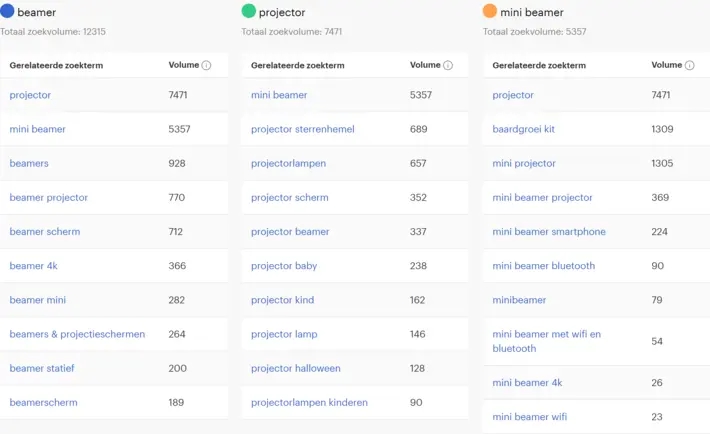The height and width of the screenshot is (434, 710).
Task: Open 'projector' link in beamer table
Action: click(x=30, y=95)
